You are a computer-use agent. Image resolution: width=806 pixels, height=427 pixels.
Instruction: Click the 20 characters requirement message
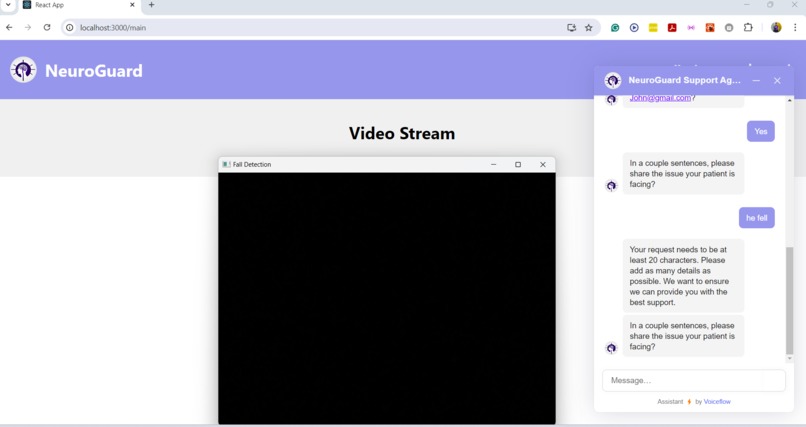(x=683, y=276)
